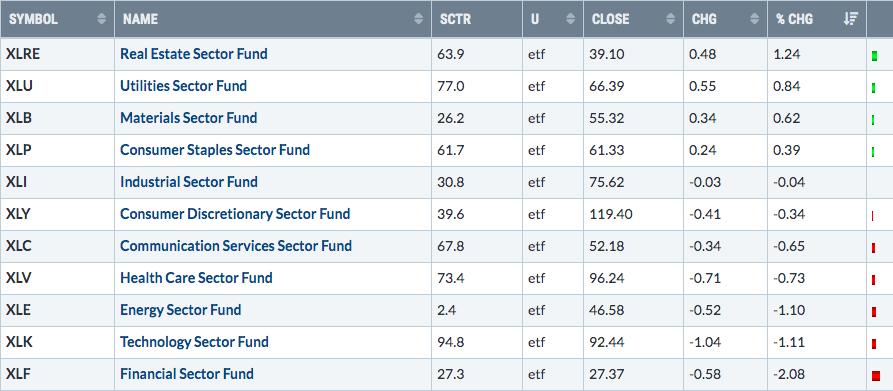Click the green bar for XLRE row

pos(874,56)
